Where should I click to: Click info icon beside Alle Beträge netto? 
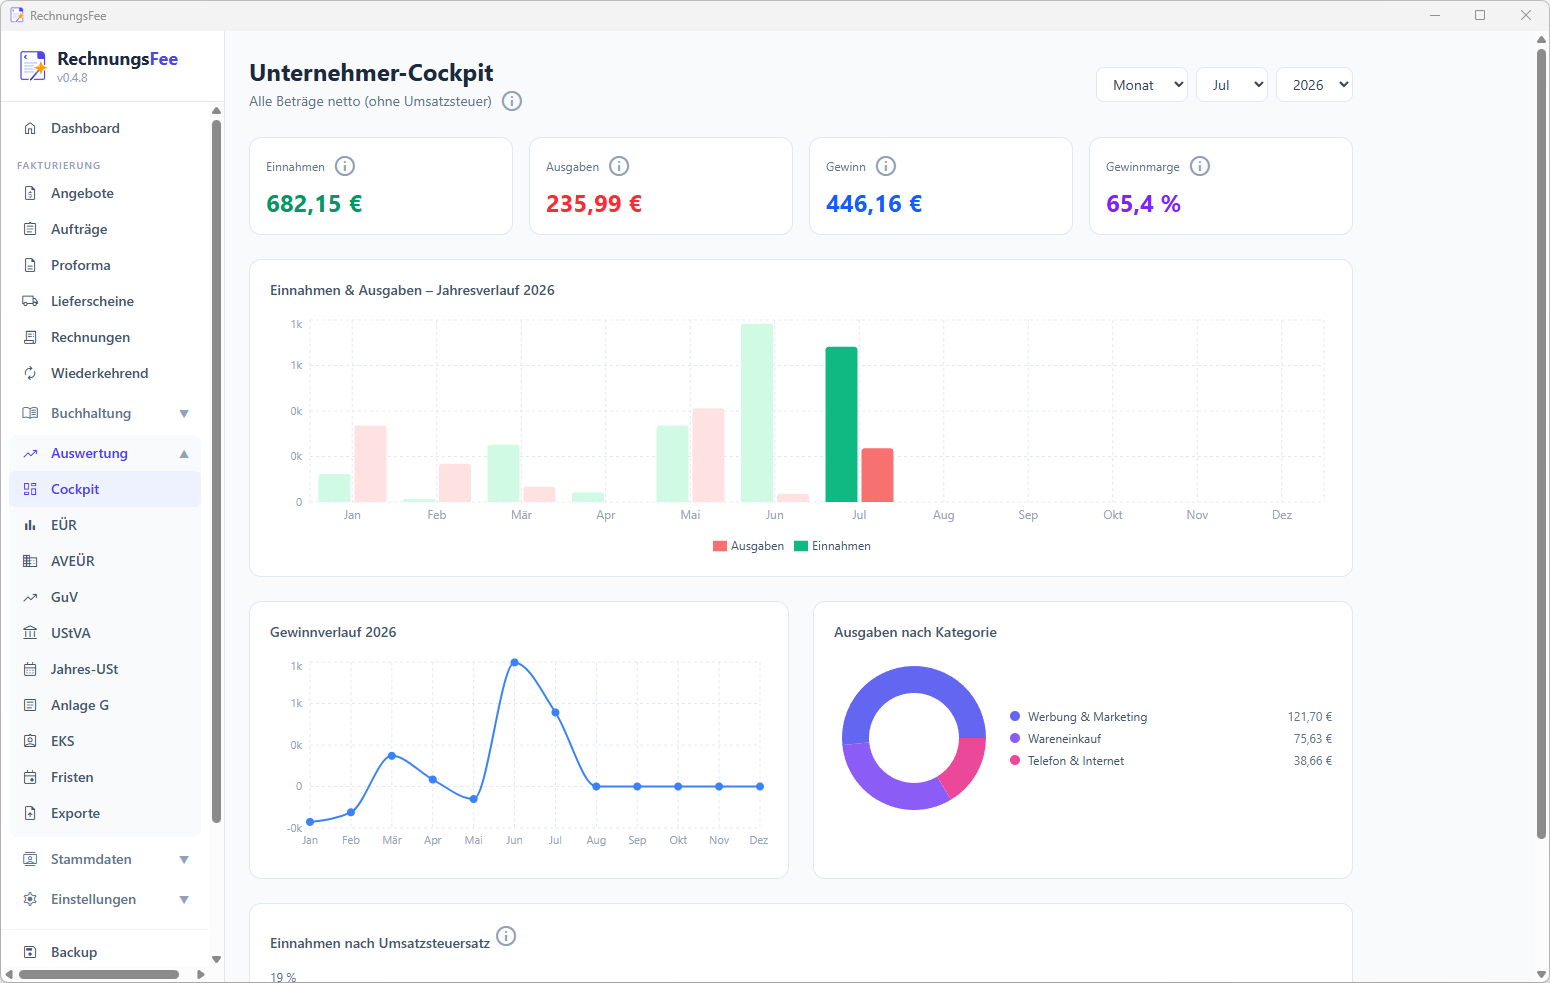click(x=512, y=101)
